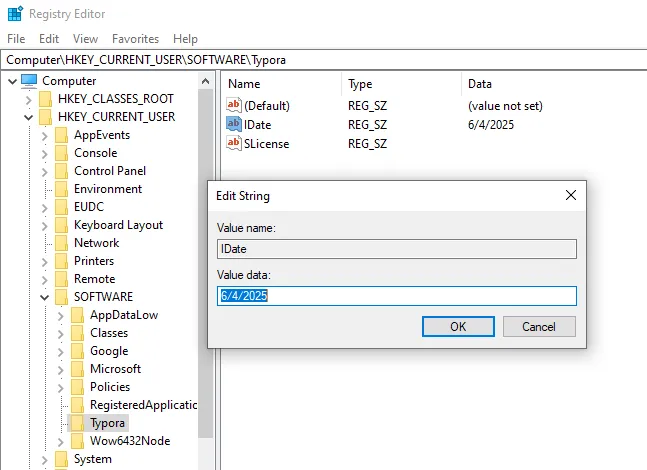Expand the AppEvents key
This screenshot has width=647, height=470.
point(45,135)
